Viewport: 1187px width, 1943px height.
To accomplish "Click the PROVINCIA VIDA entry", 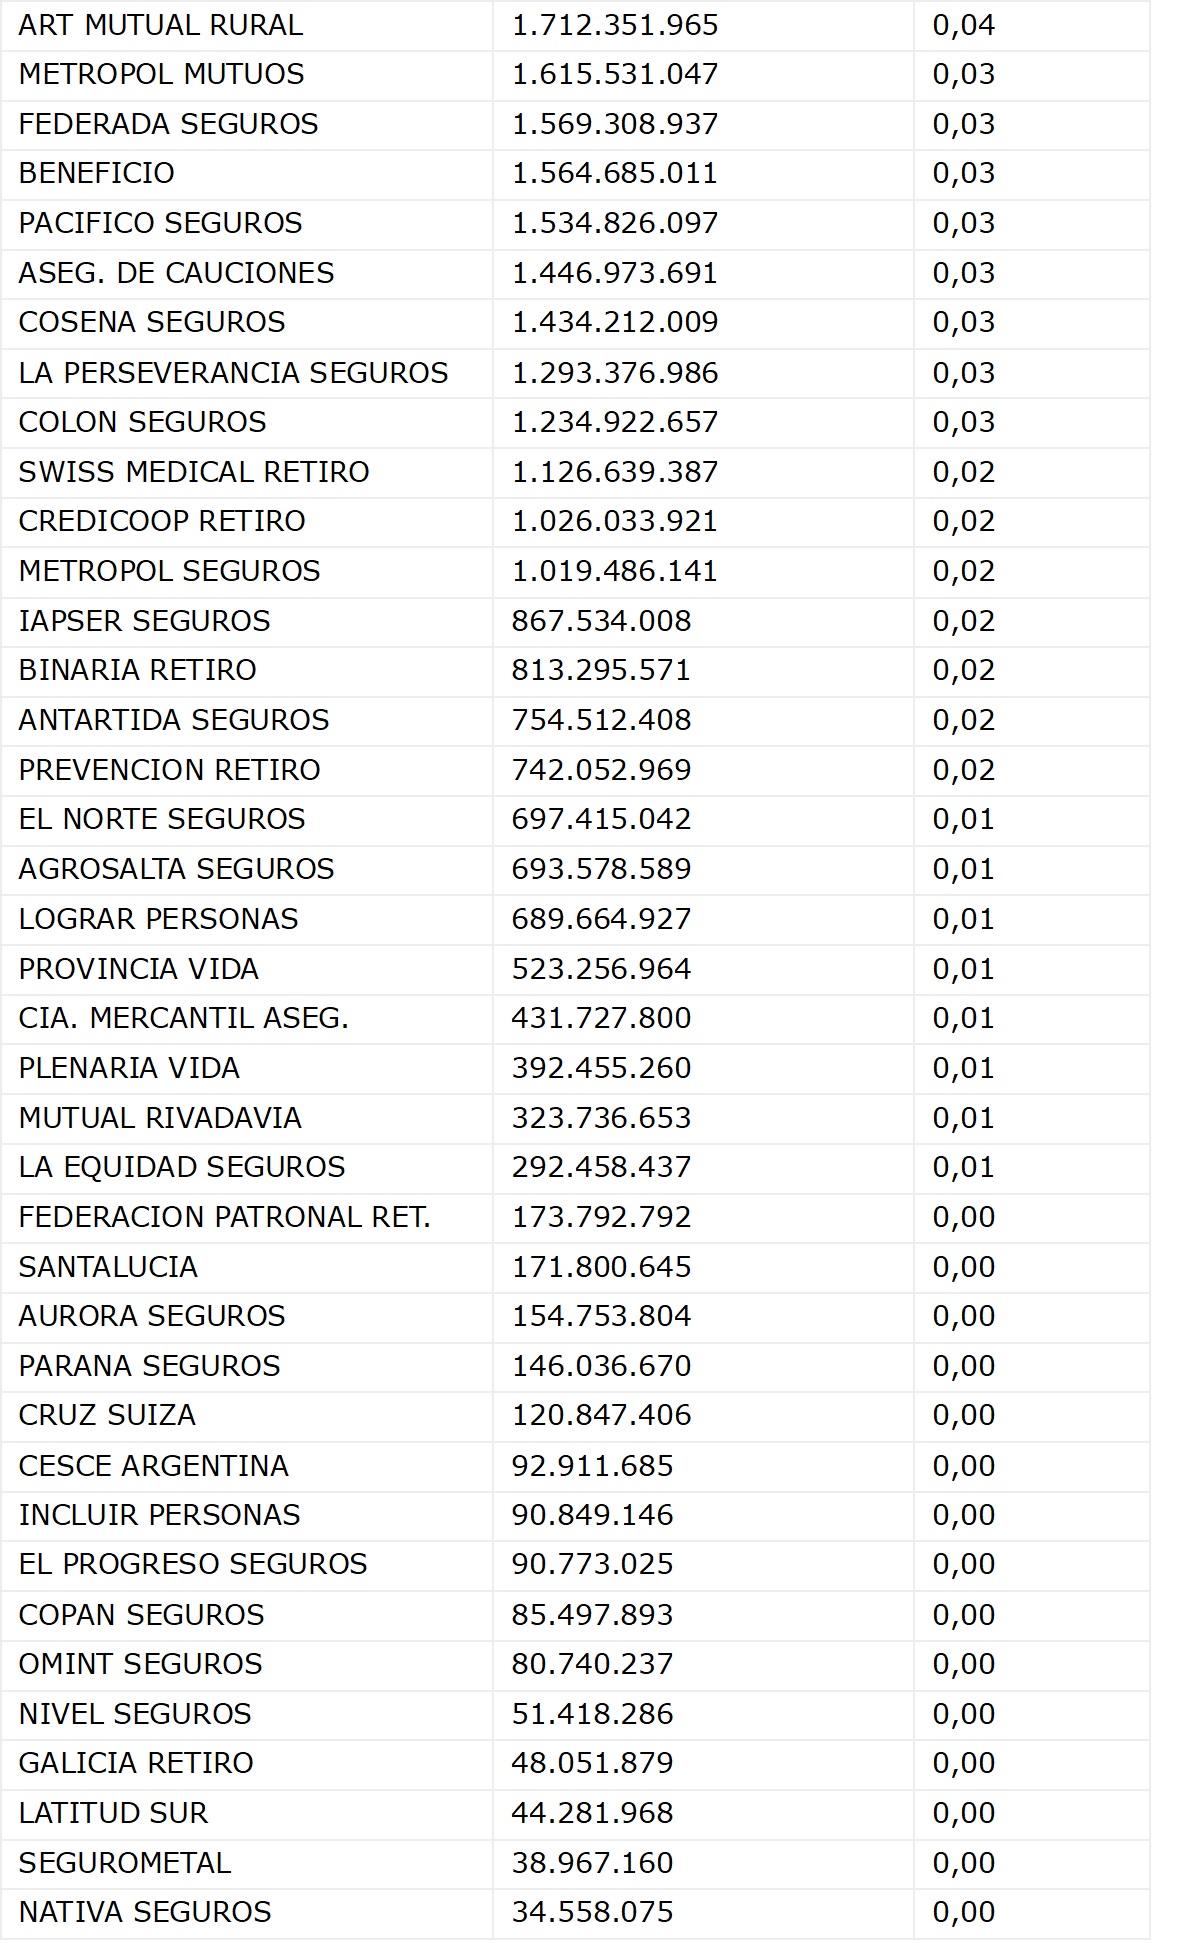I will 138,969.
